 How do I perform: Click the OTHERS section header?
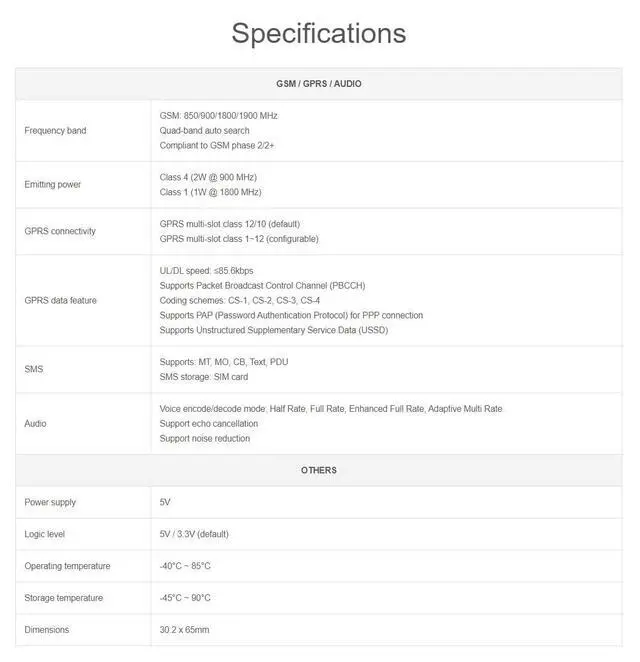pyautogui.click(x=319, y=470)
